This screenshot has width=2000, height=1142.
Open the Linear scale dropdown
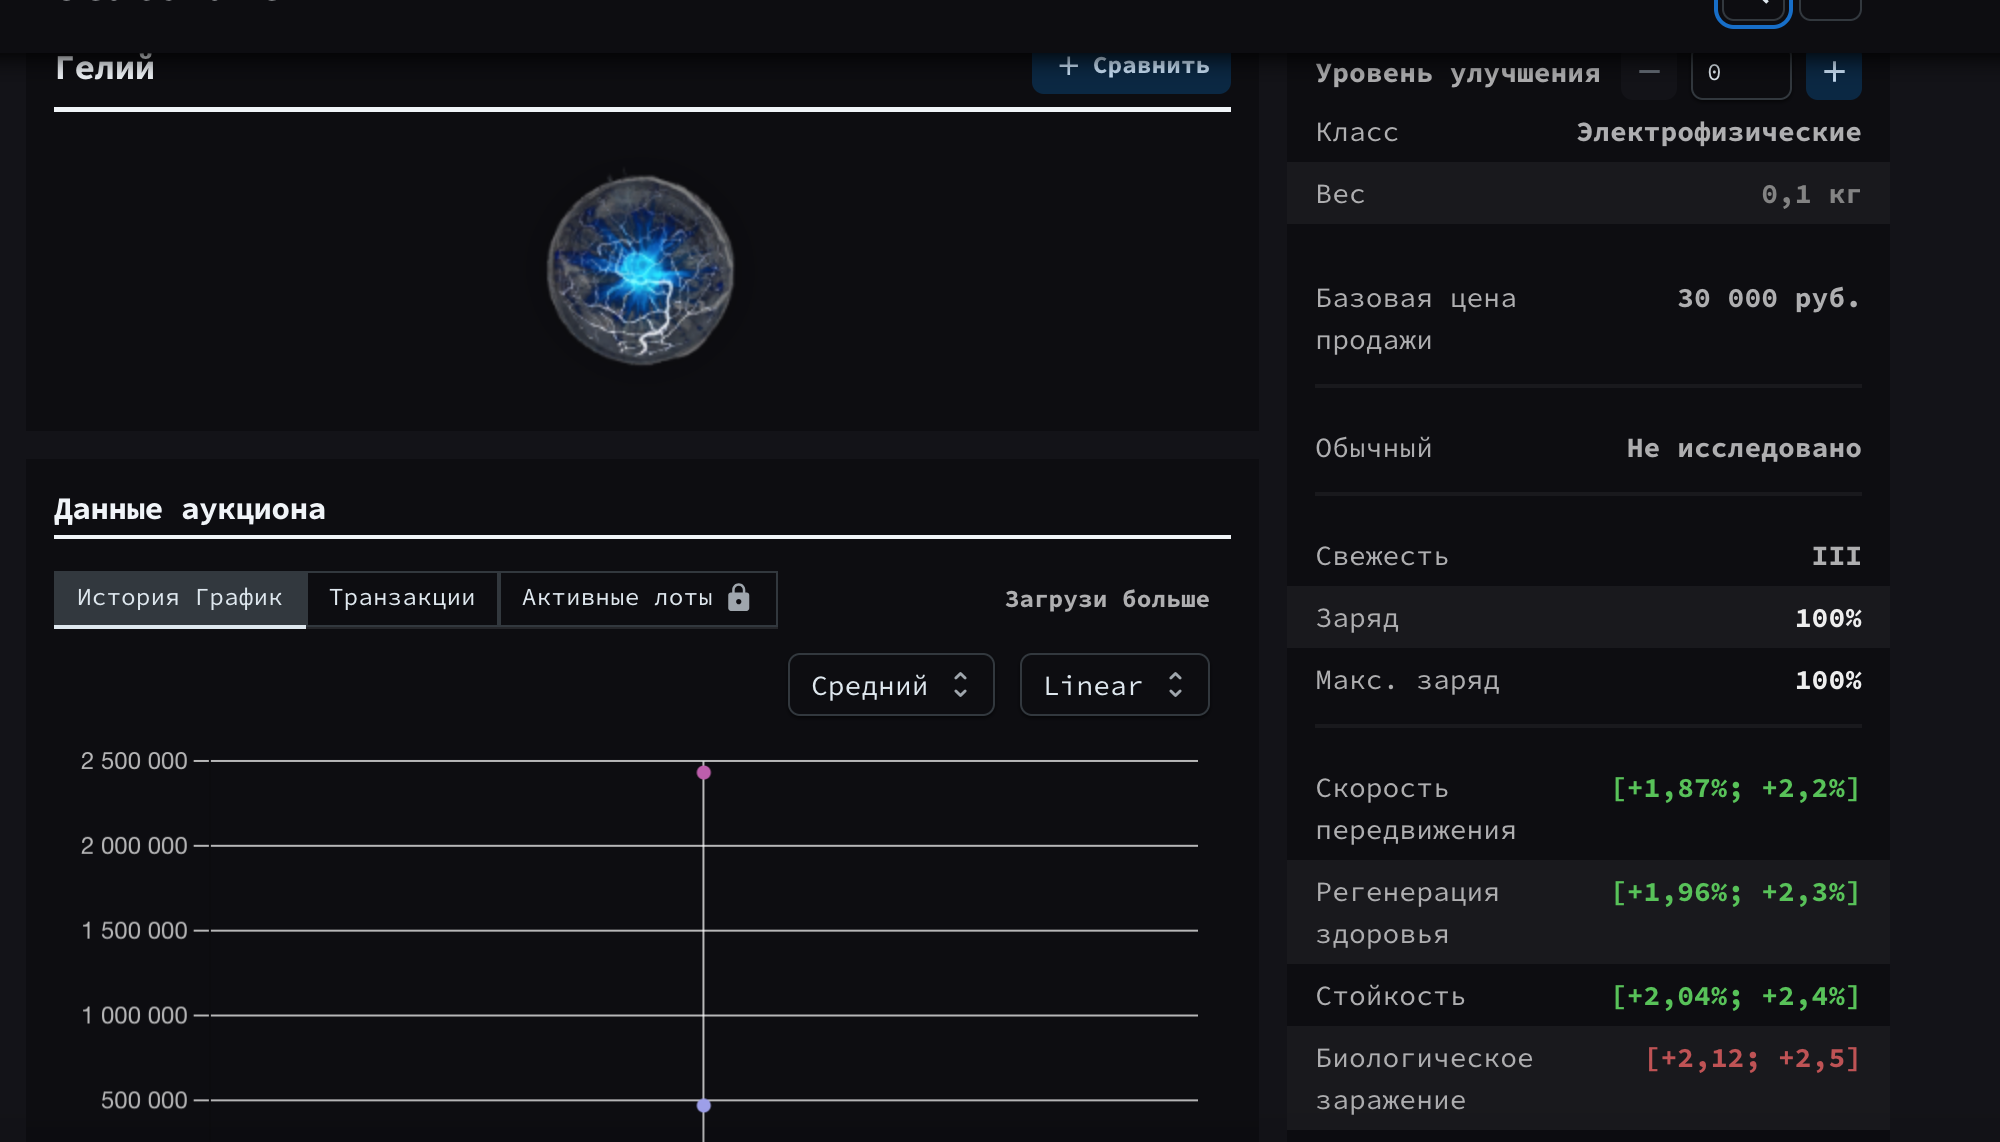pos(1114,685)
